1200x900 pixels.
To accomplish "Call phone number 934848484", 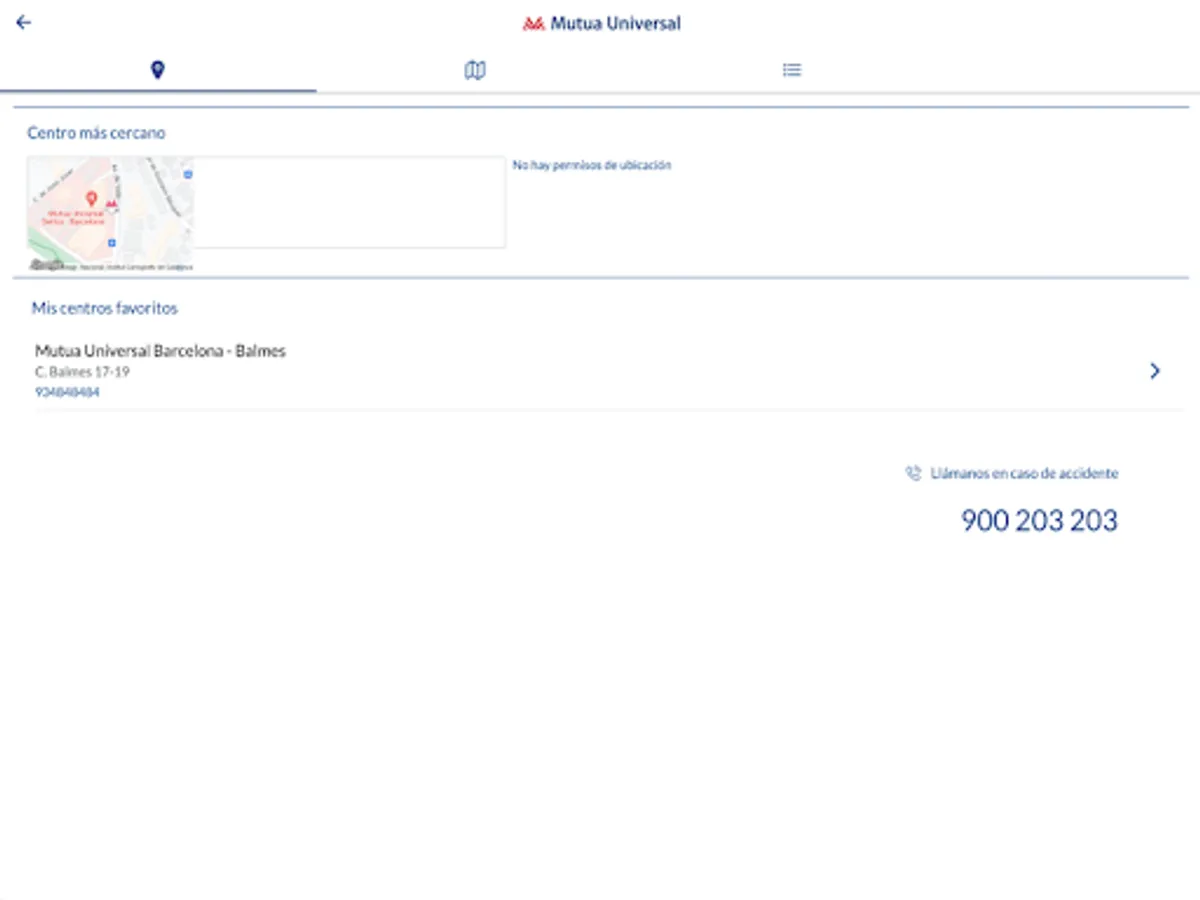I will pyautogui.click(x=67, y=392).
